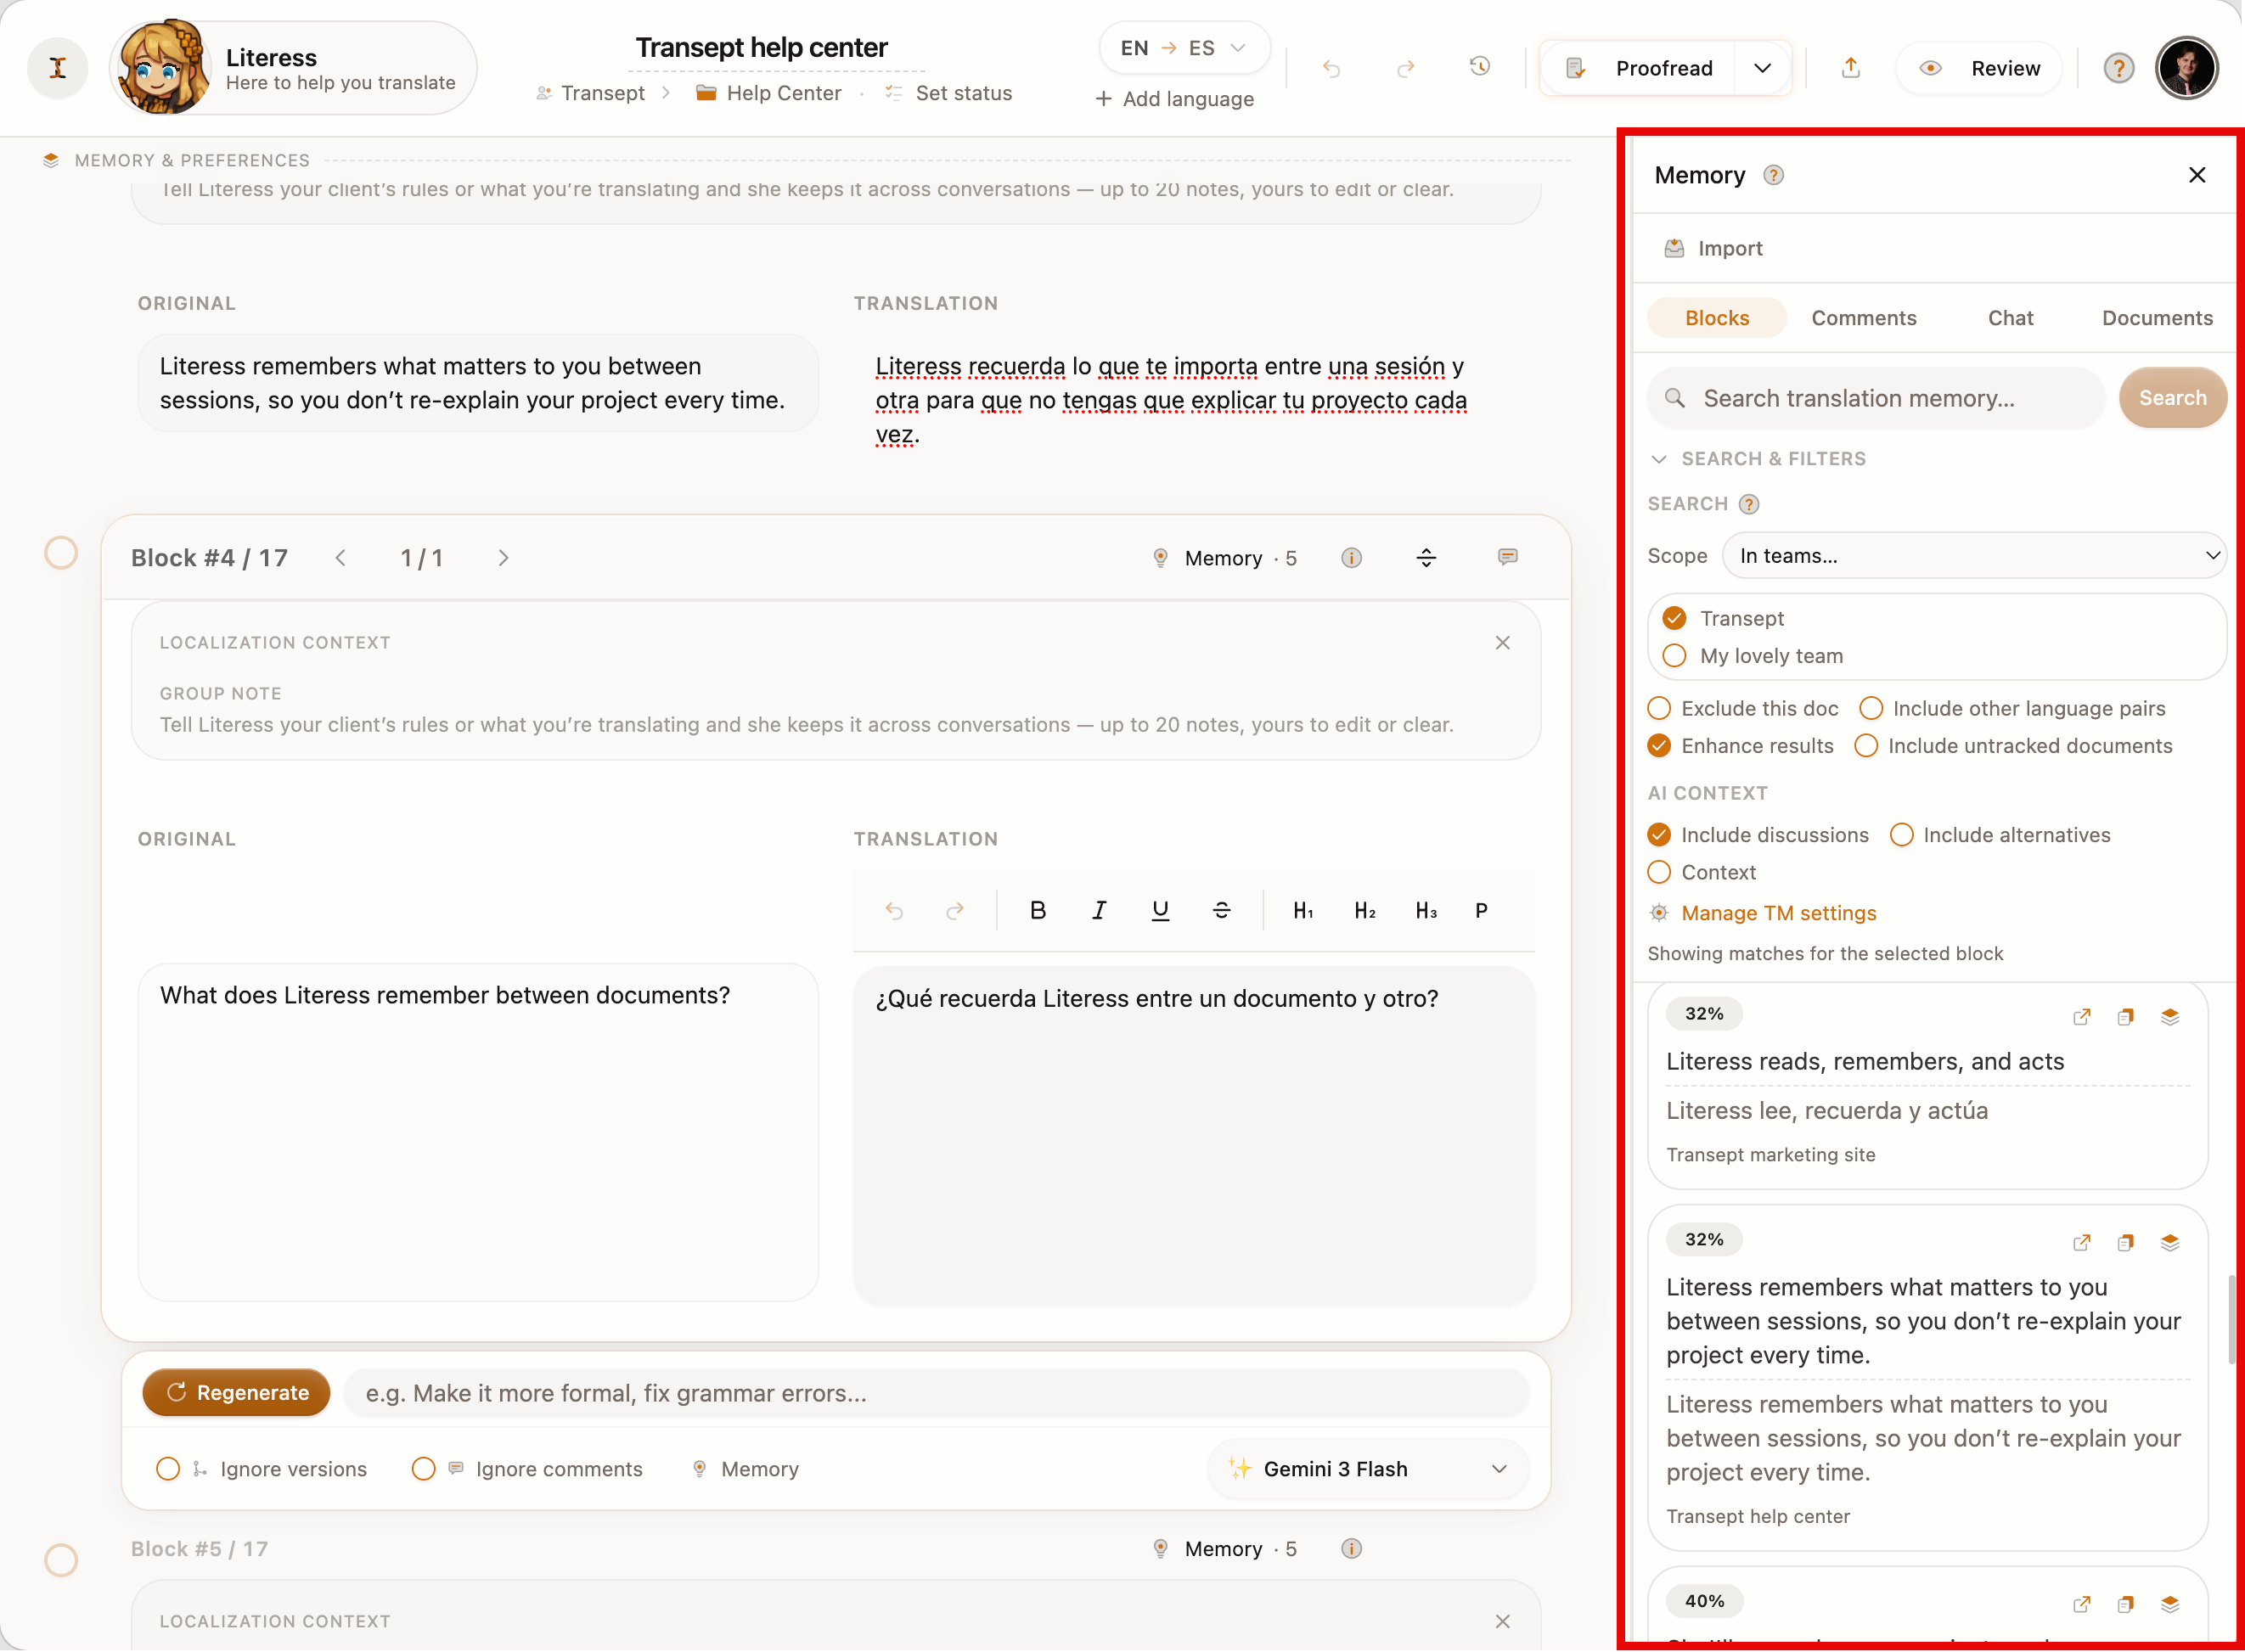Viewport: 2245px width, 1652px height.
Task: Click the redo arrow in the top toolbar
Action: click(x=1406, y=68)
